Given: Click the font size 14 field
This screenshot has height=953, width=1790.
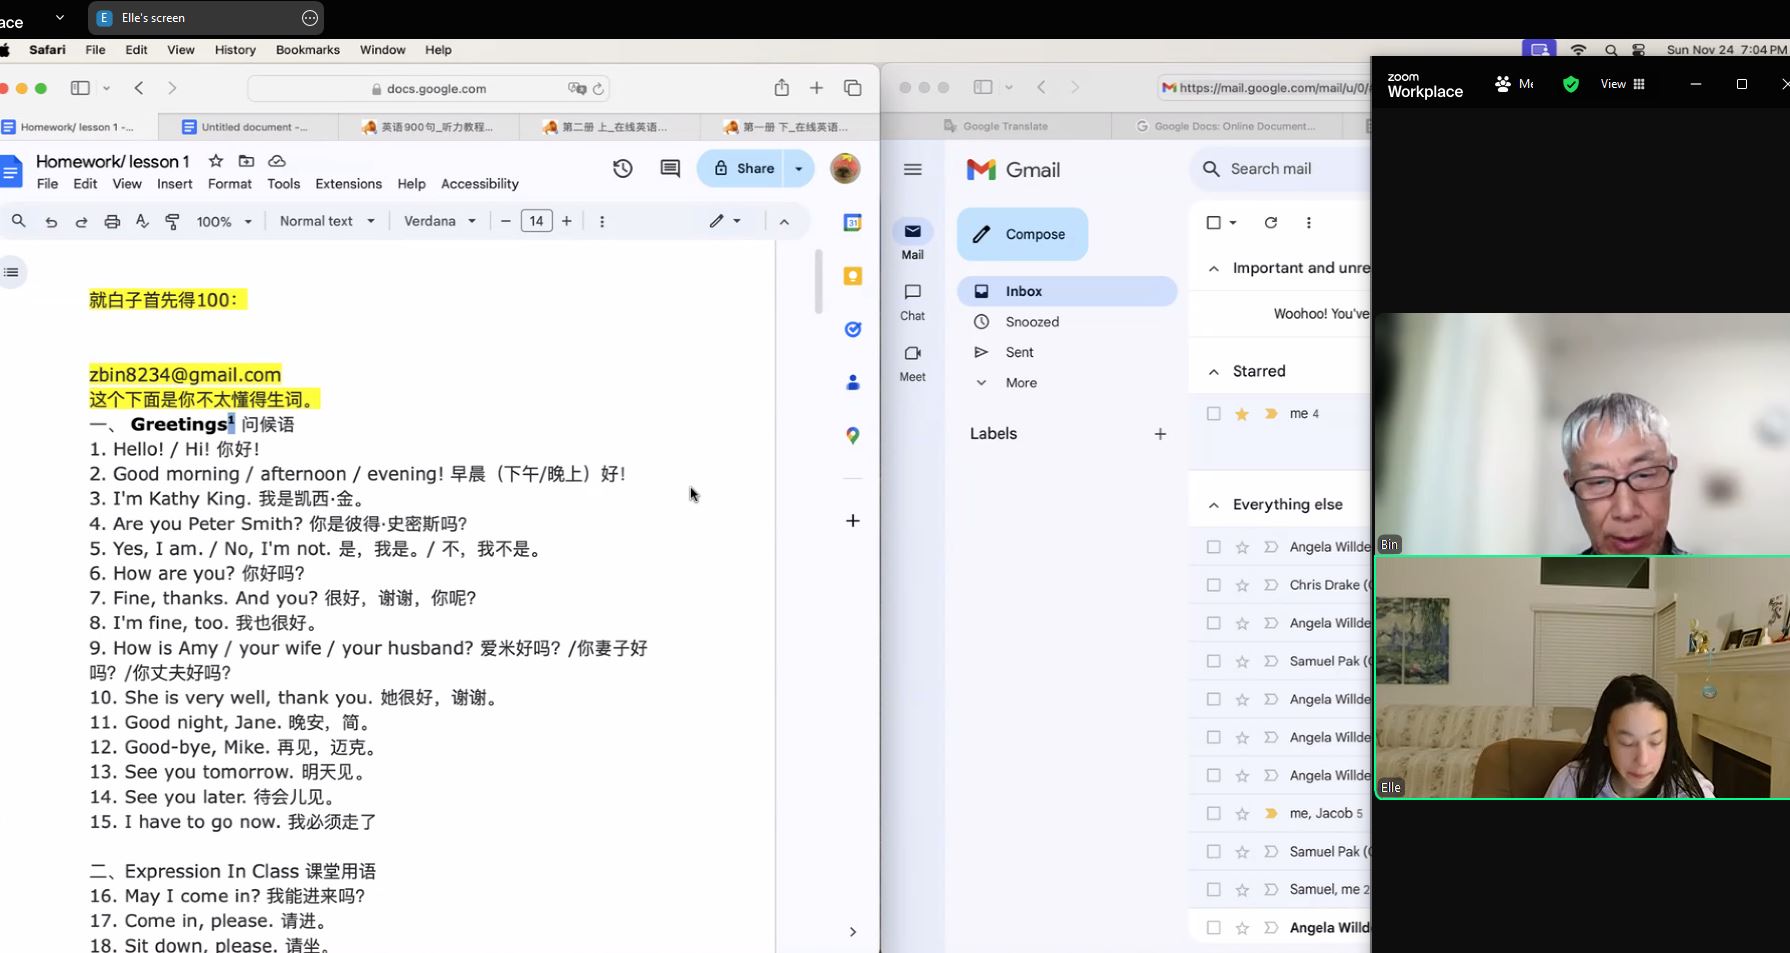Looking at the screenshot, I should tap(537, 221).
